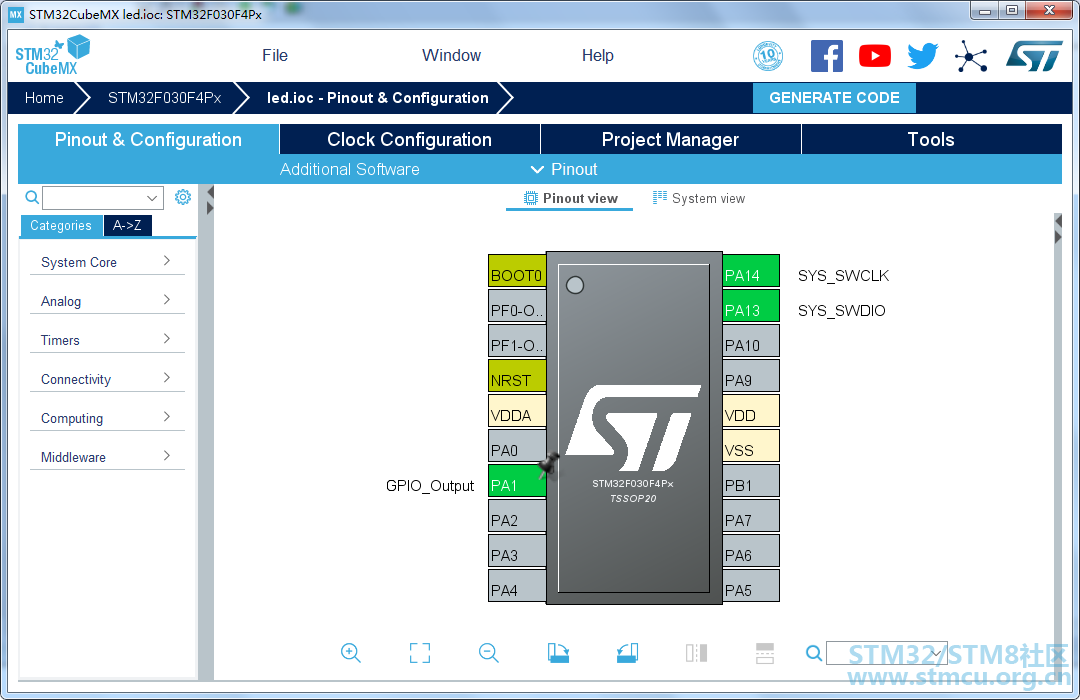
Task: Expand the right side panel arrow
Action: (x=1058, y=236)
